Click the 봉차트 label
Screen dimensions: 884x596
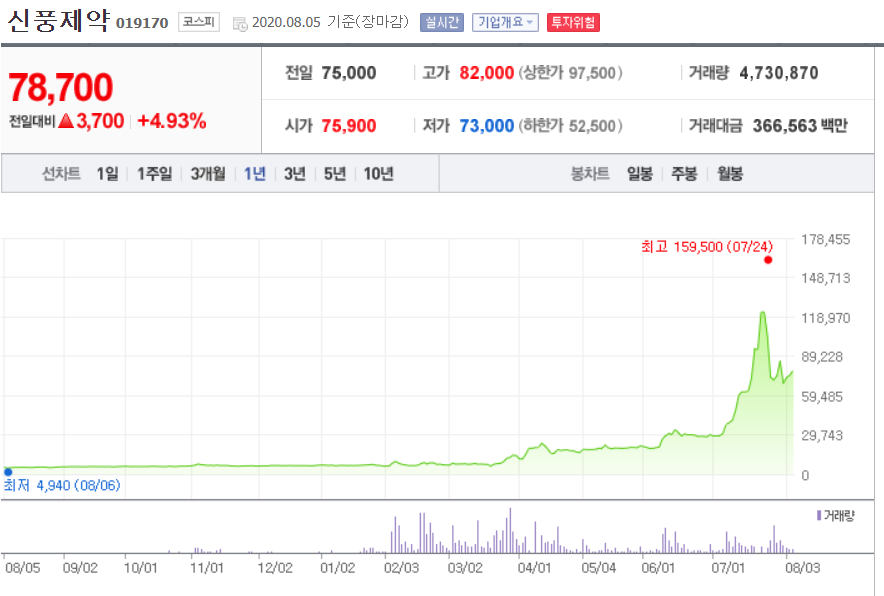pyautogui.click(x=590, y=174)
